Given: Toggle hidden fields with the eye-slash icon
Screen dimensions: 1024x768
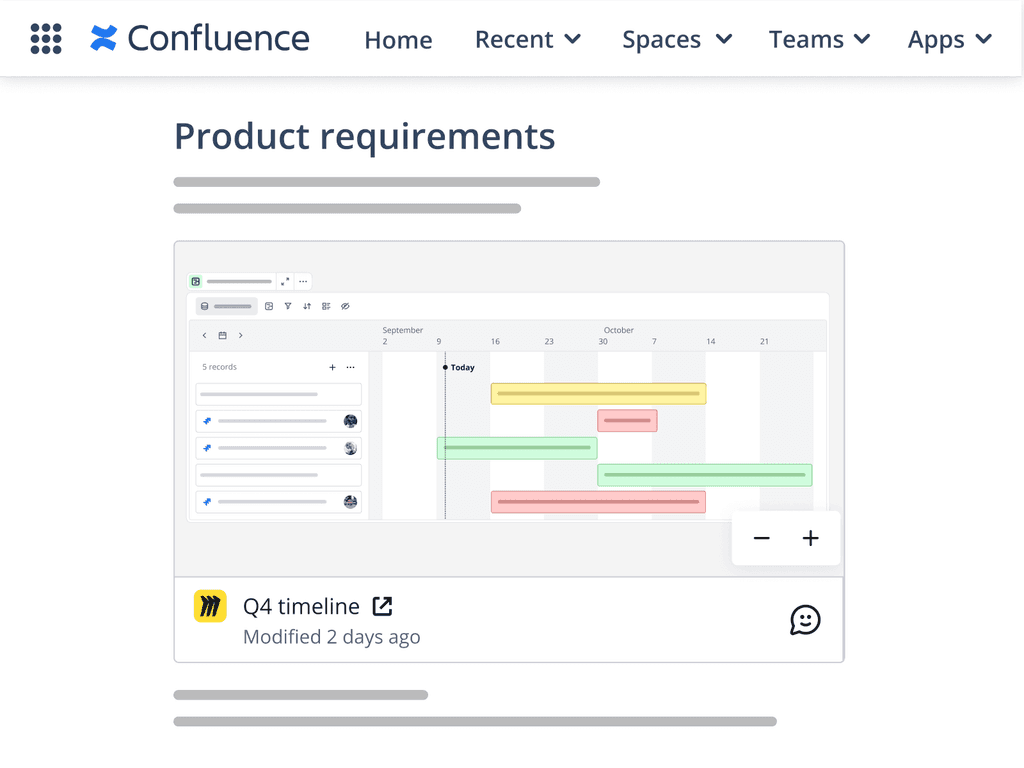Looking at the screenshot, I should click(x=345, y=306).
